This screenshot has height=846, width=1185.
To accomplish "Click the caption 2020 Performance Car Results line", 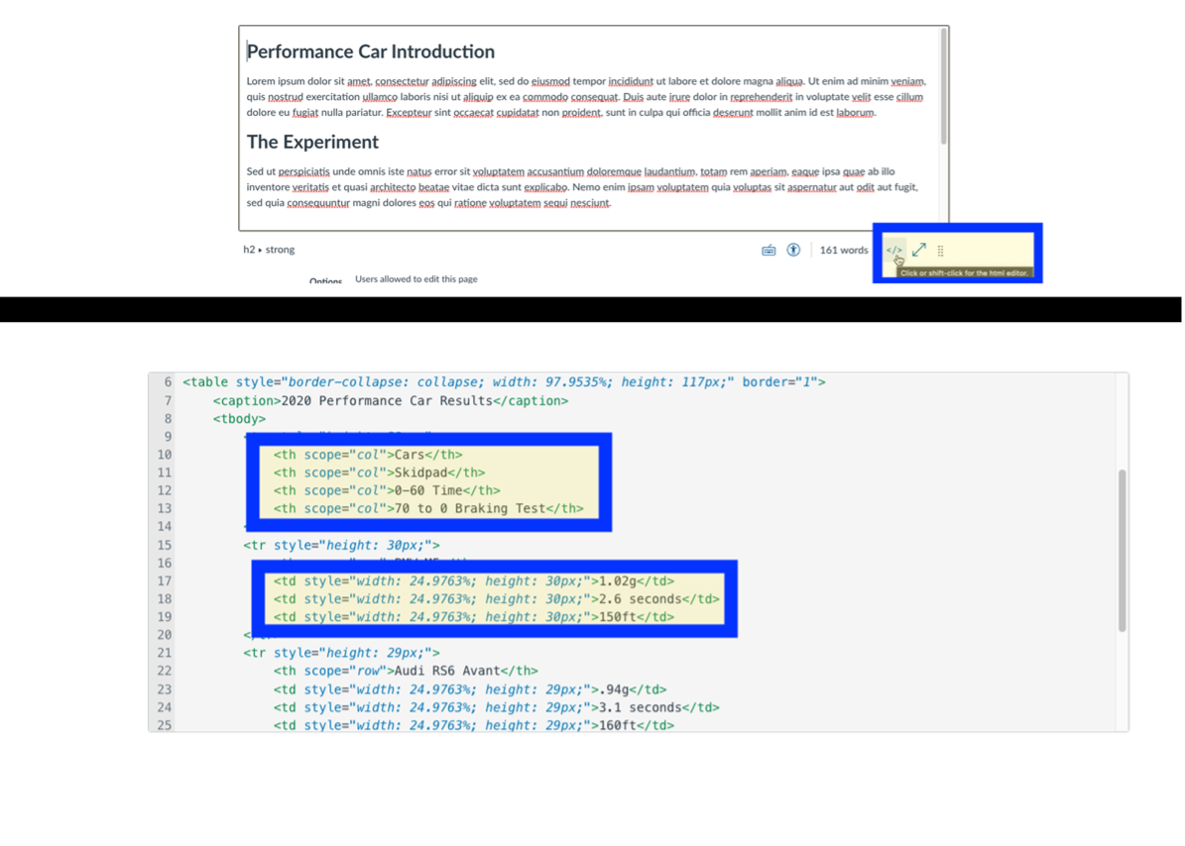I will (390, 401).
